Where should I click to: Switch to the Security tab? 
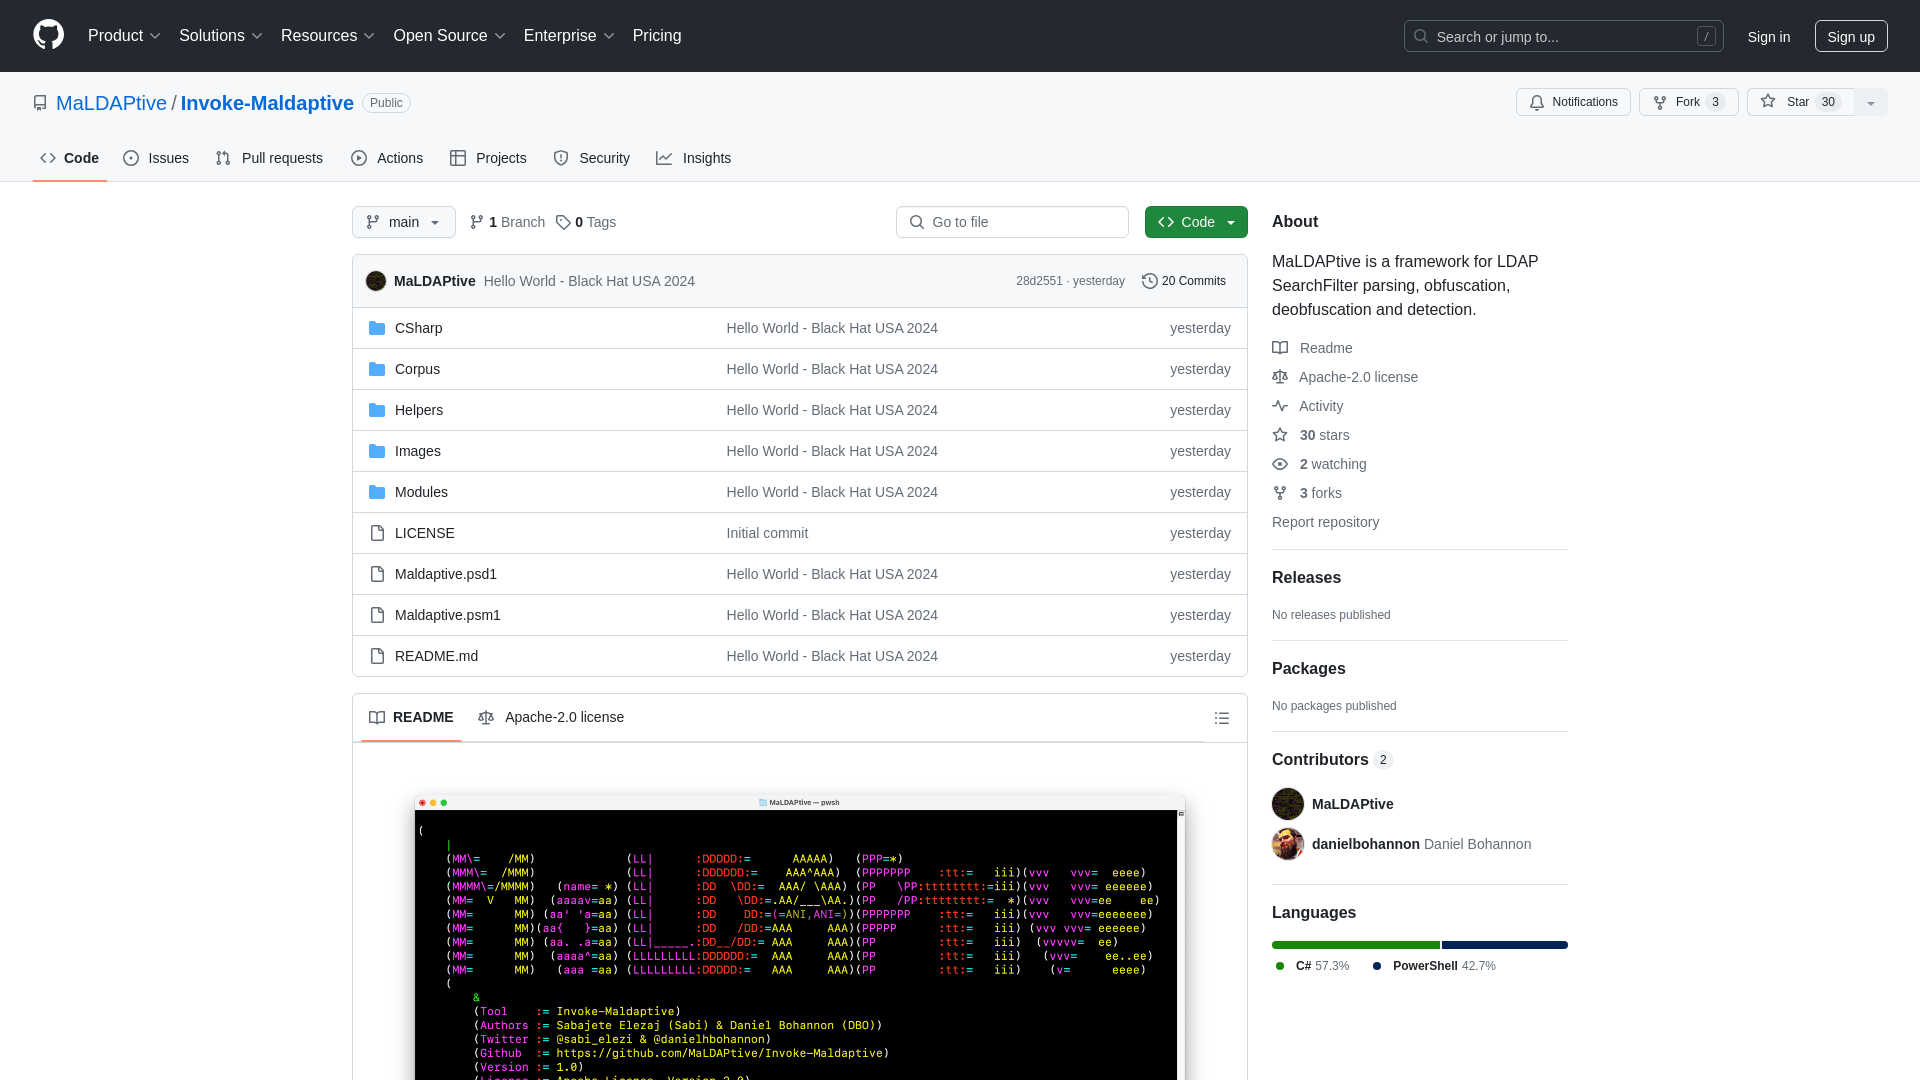click(x=592, y=158)
